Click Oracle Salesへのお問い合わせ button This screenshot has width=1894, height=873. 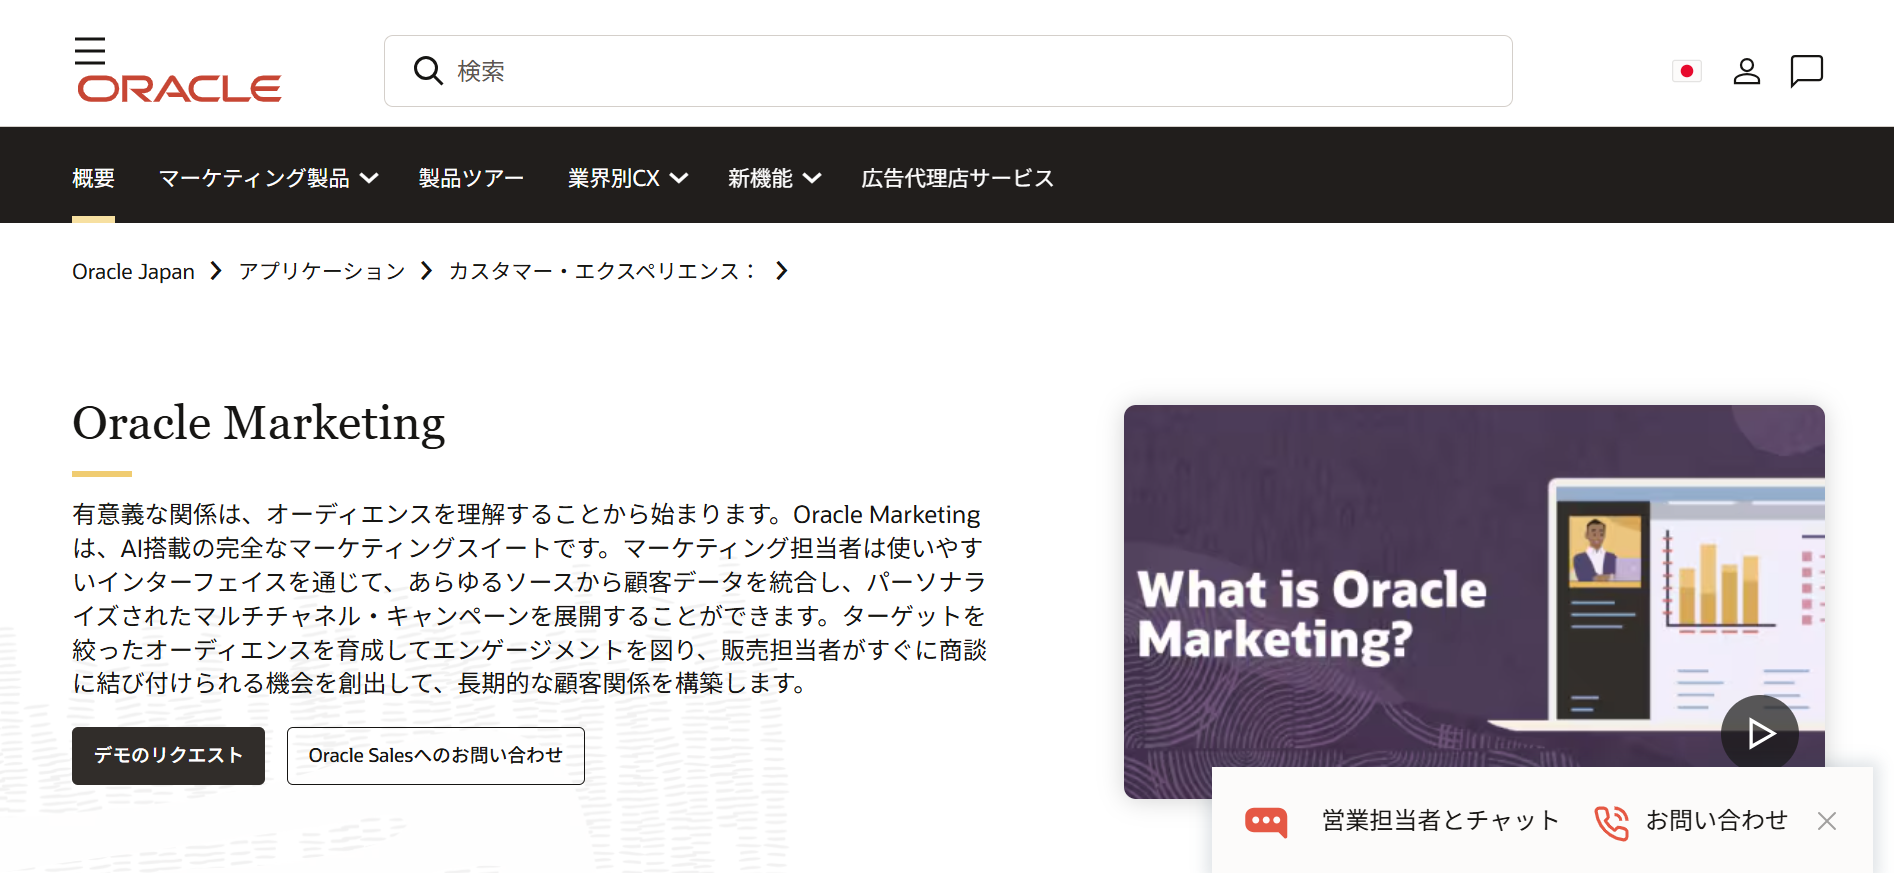(435, 756)
